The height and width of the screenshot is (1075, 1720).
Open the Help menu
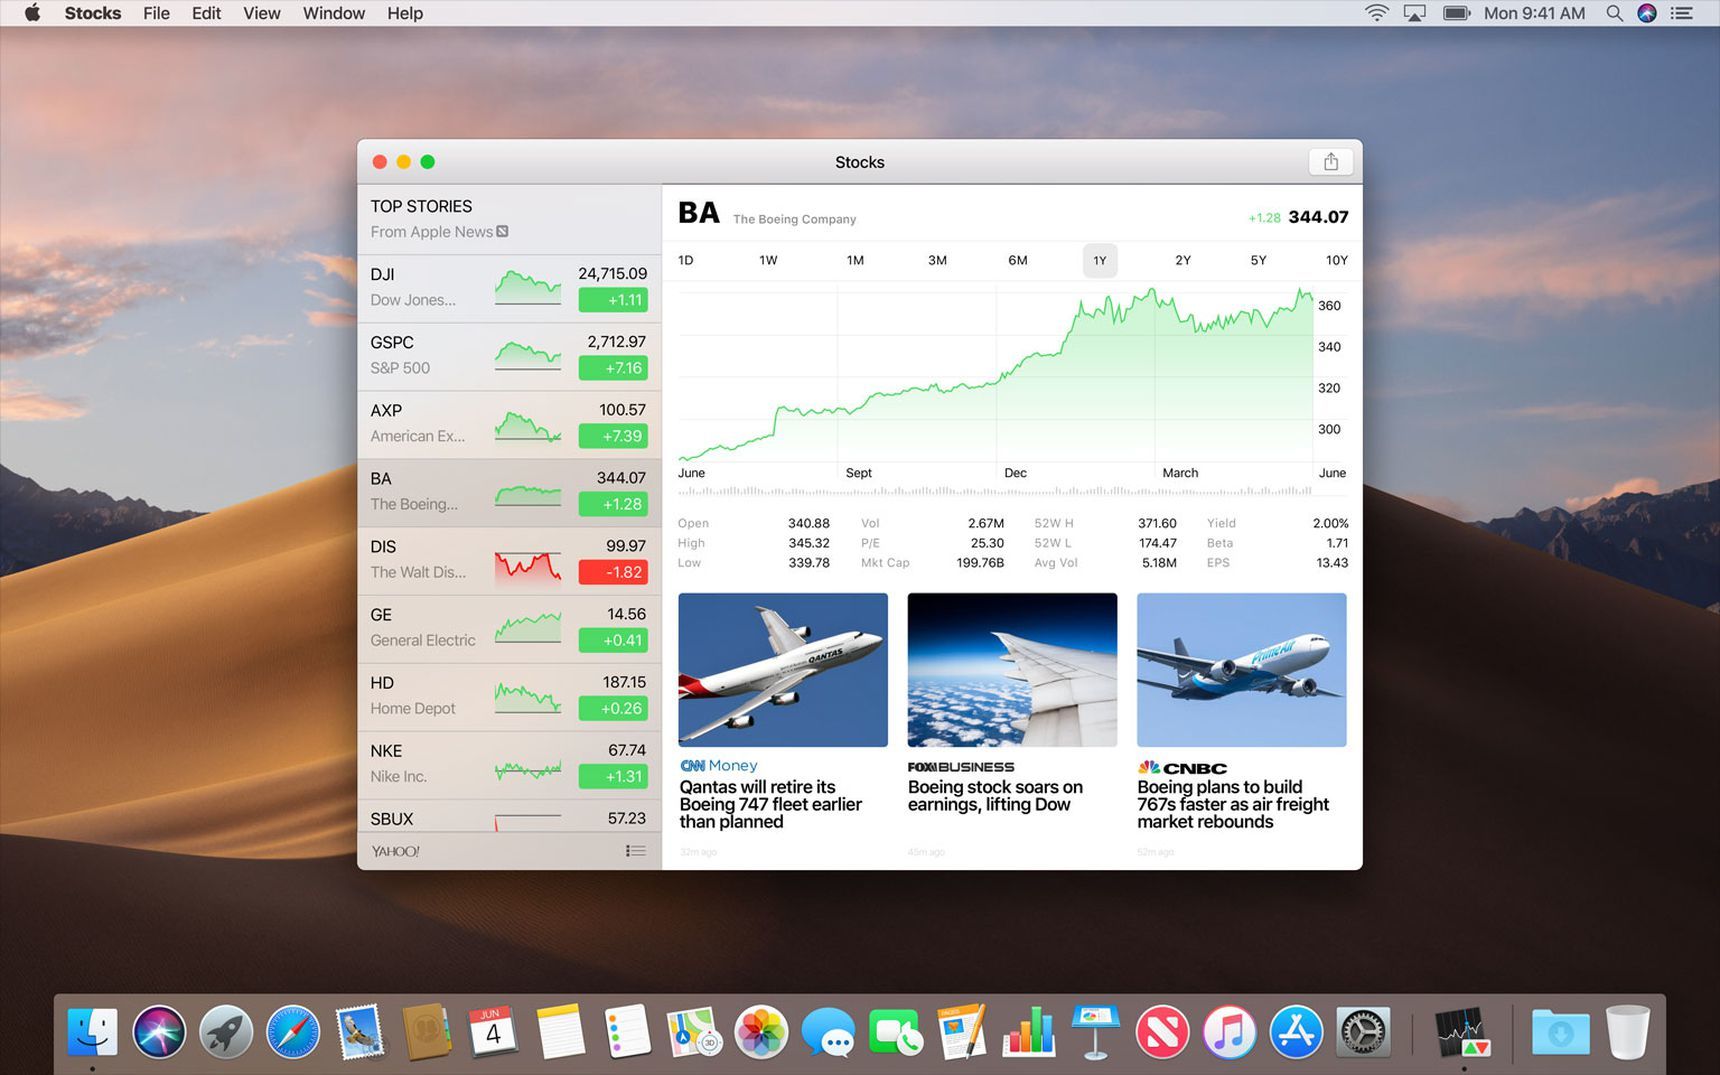(405, 13)
